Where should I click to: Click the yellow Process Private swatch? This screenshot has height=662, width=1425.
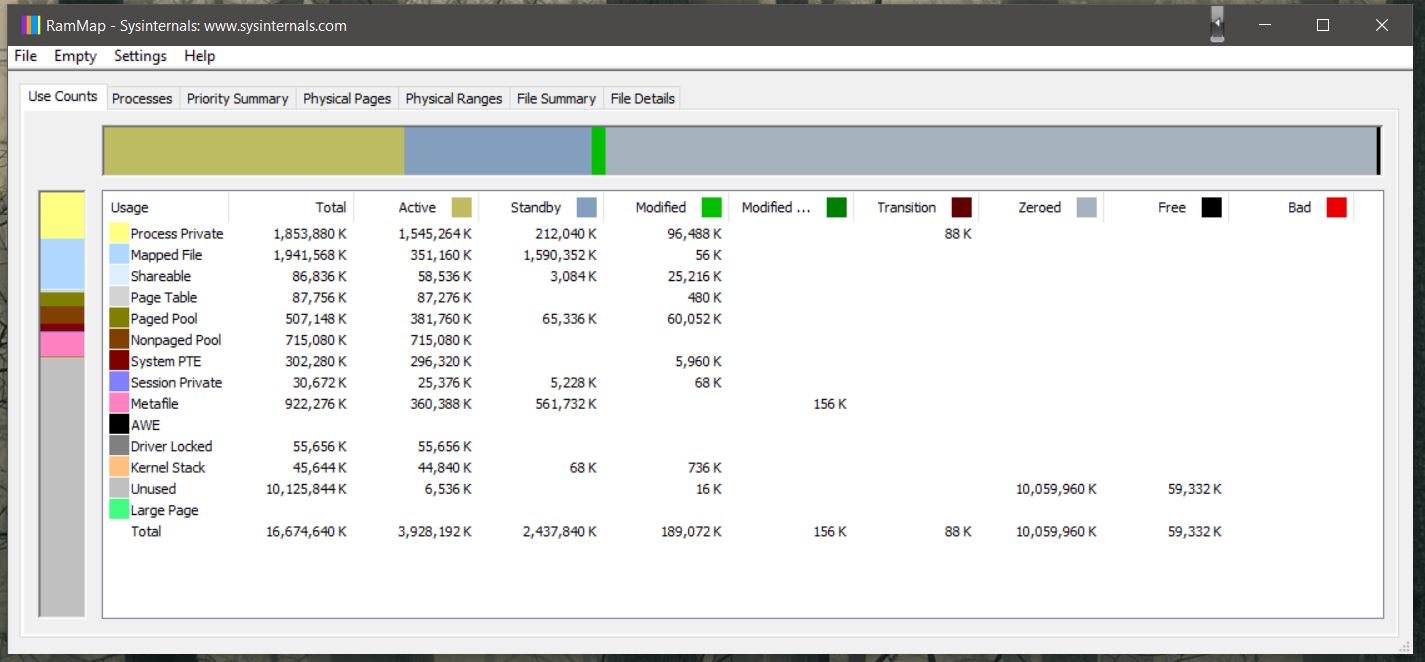[119, 233]
